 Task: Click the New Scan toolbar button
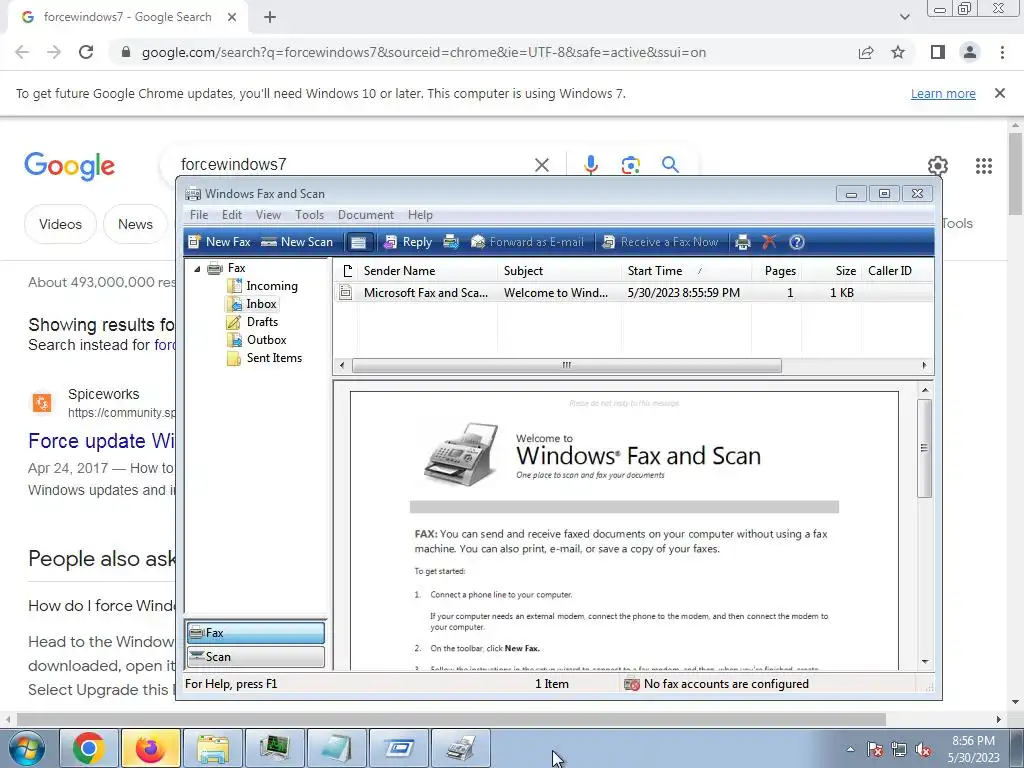(297, 242)
